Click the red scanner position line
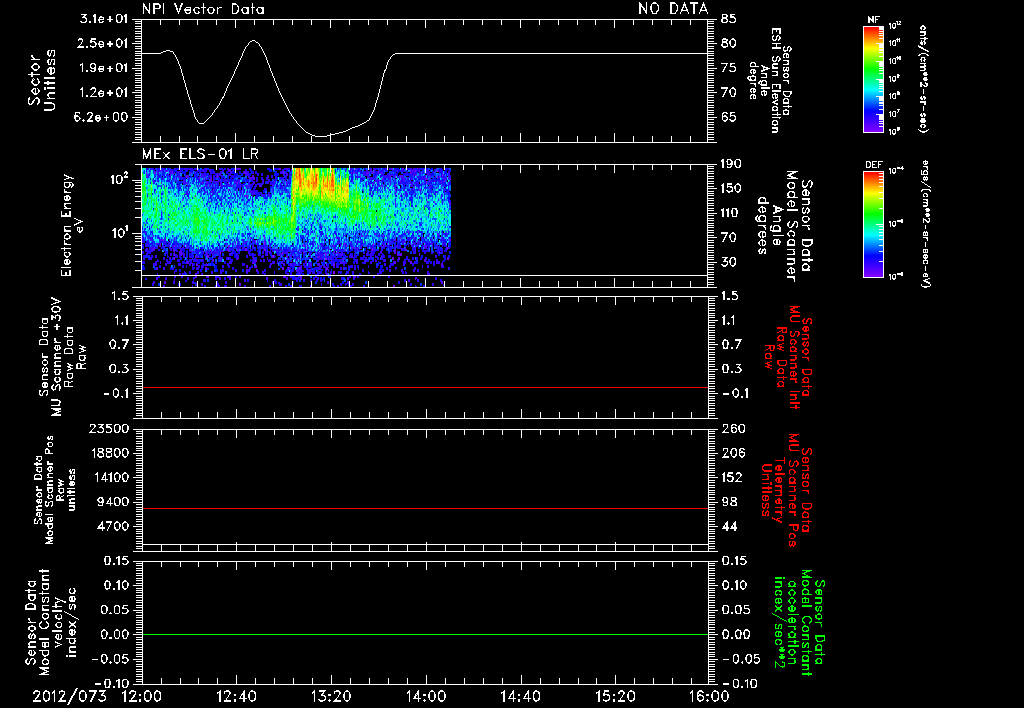Viewport: 1024px width, 708px height. pyautogui.click(x=424, y=508)
